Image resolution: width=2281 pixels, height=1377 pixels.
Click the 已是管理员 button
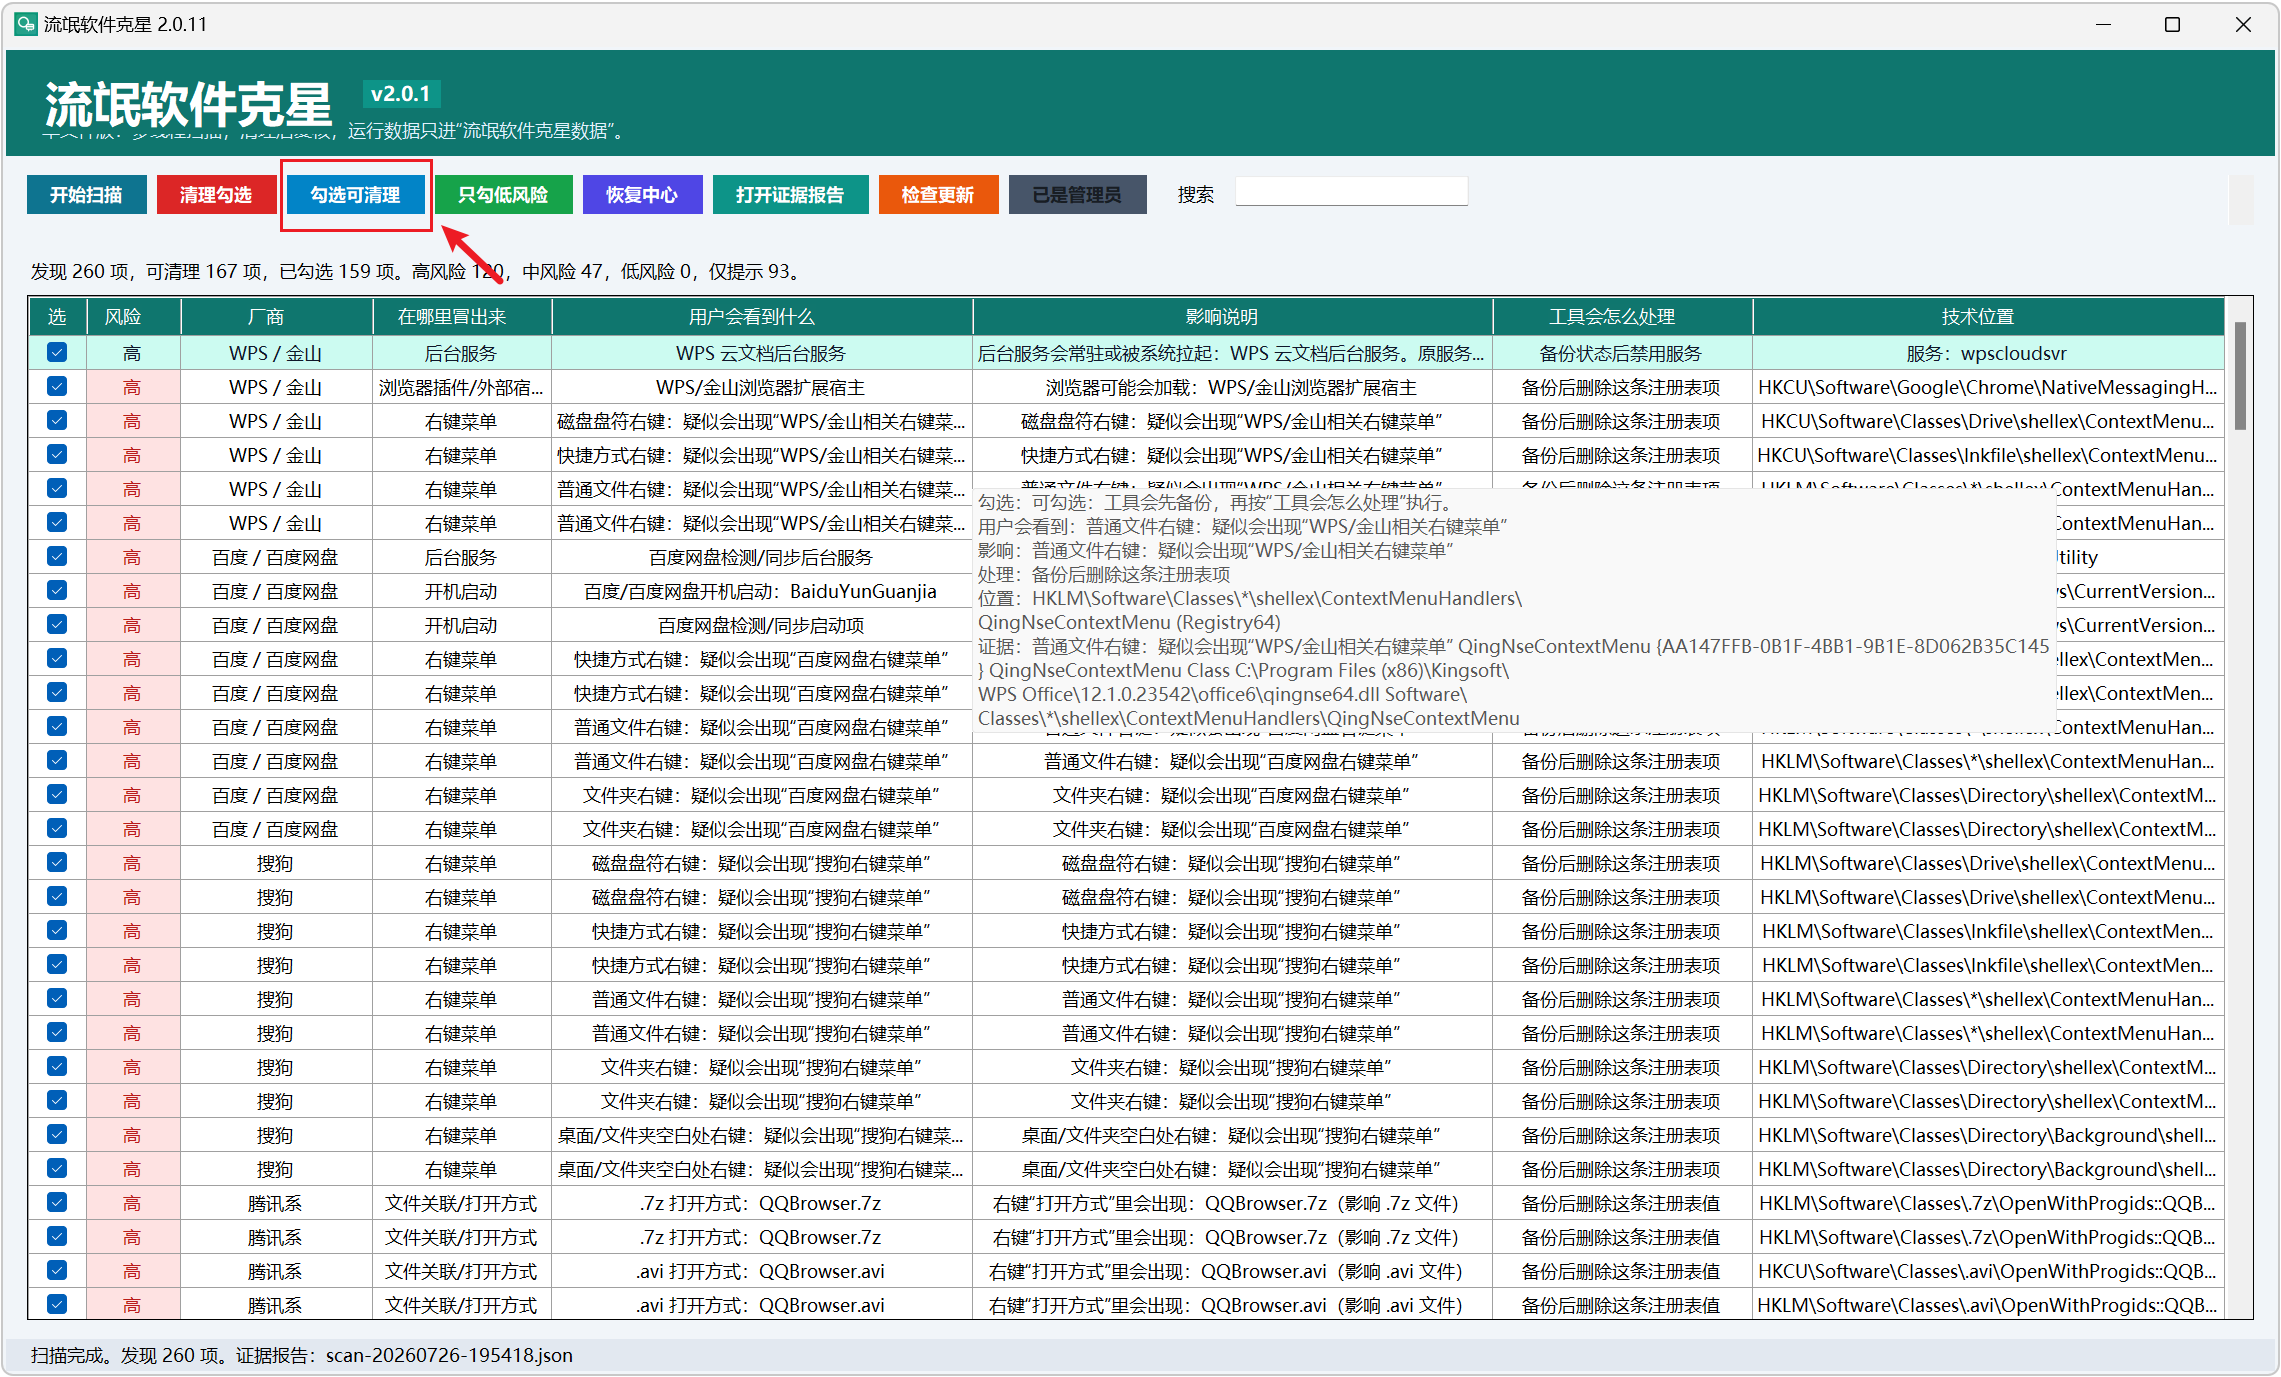(1077, 195)
